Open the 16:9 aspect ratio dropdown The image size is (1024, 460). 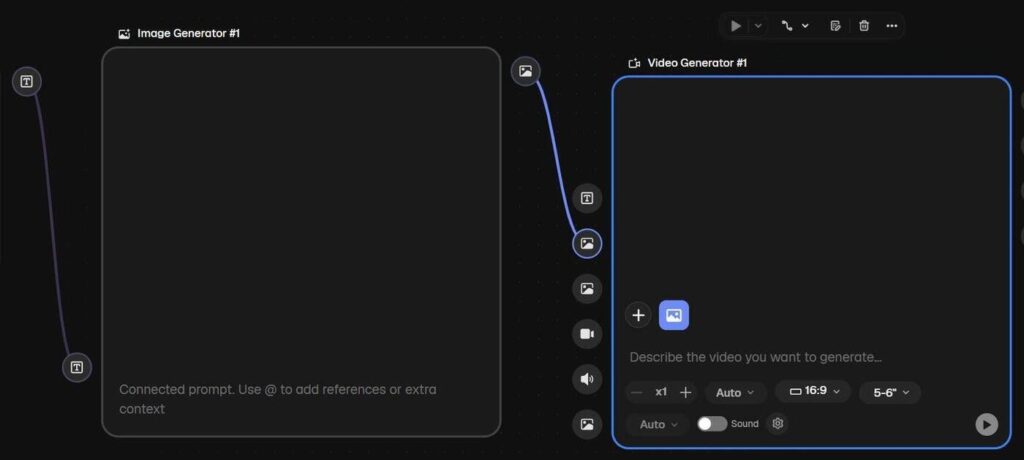tap(813, 391)
